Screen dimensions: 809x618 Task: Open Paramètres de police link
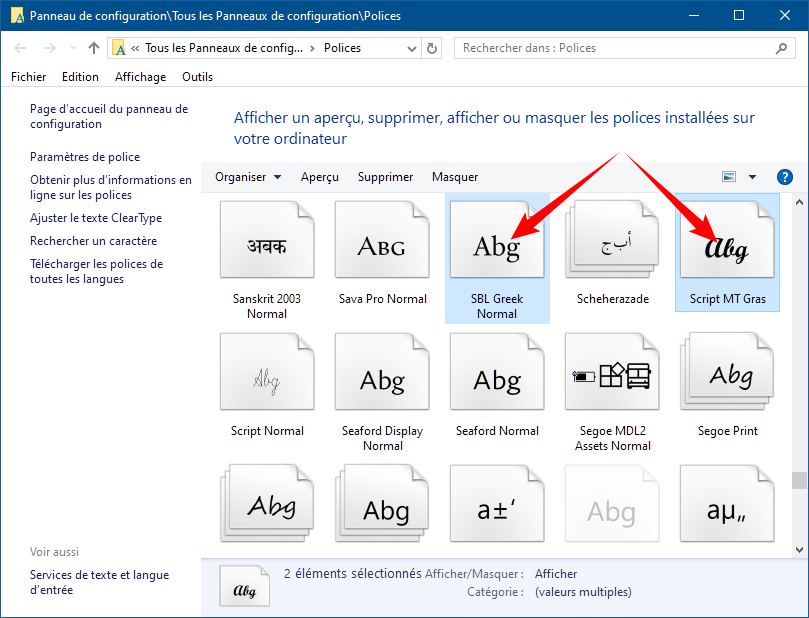85,157
